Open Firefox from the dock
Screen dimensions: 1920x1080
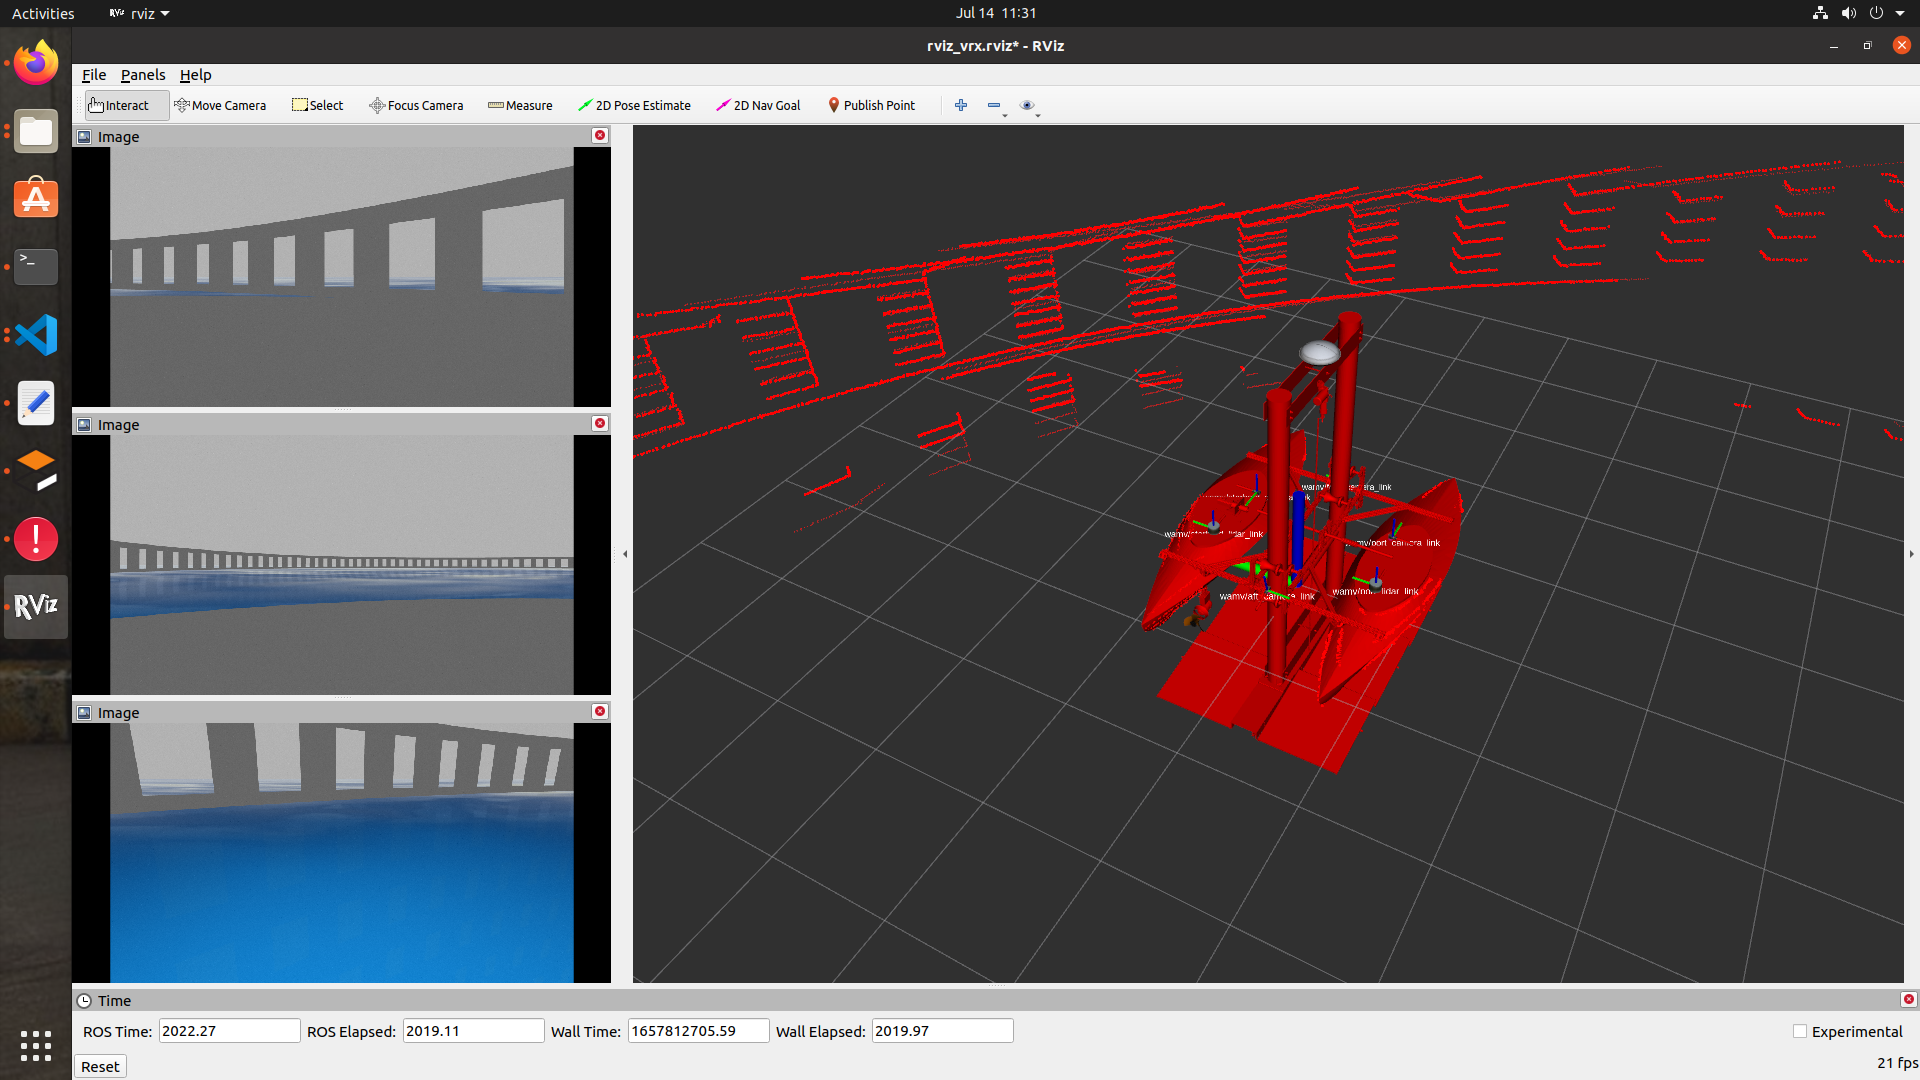36,63
